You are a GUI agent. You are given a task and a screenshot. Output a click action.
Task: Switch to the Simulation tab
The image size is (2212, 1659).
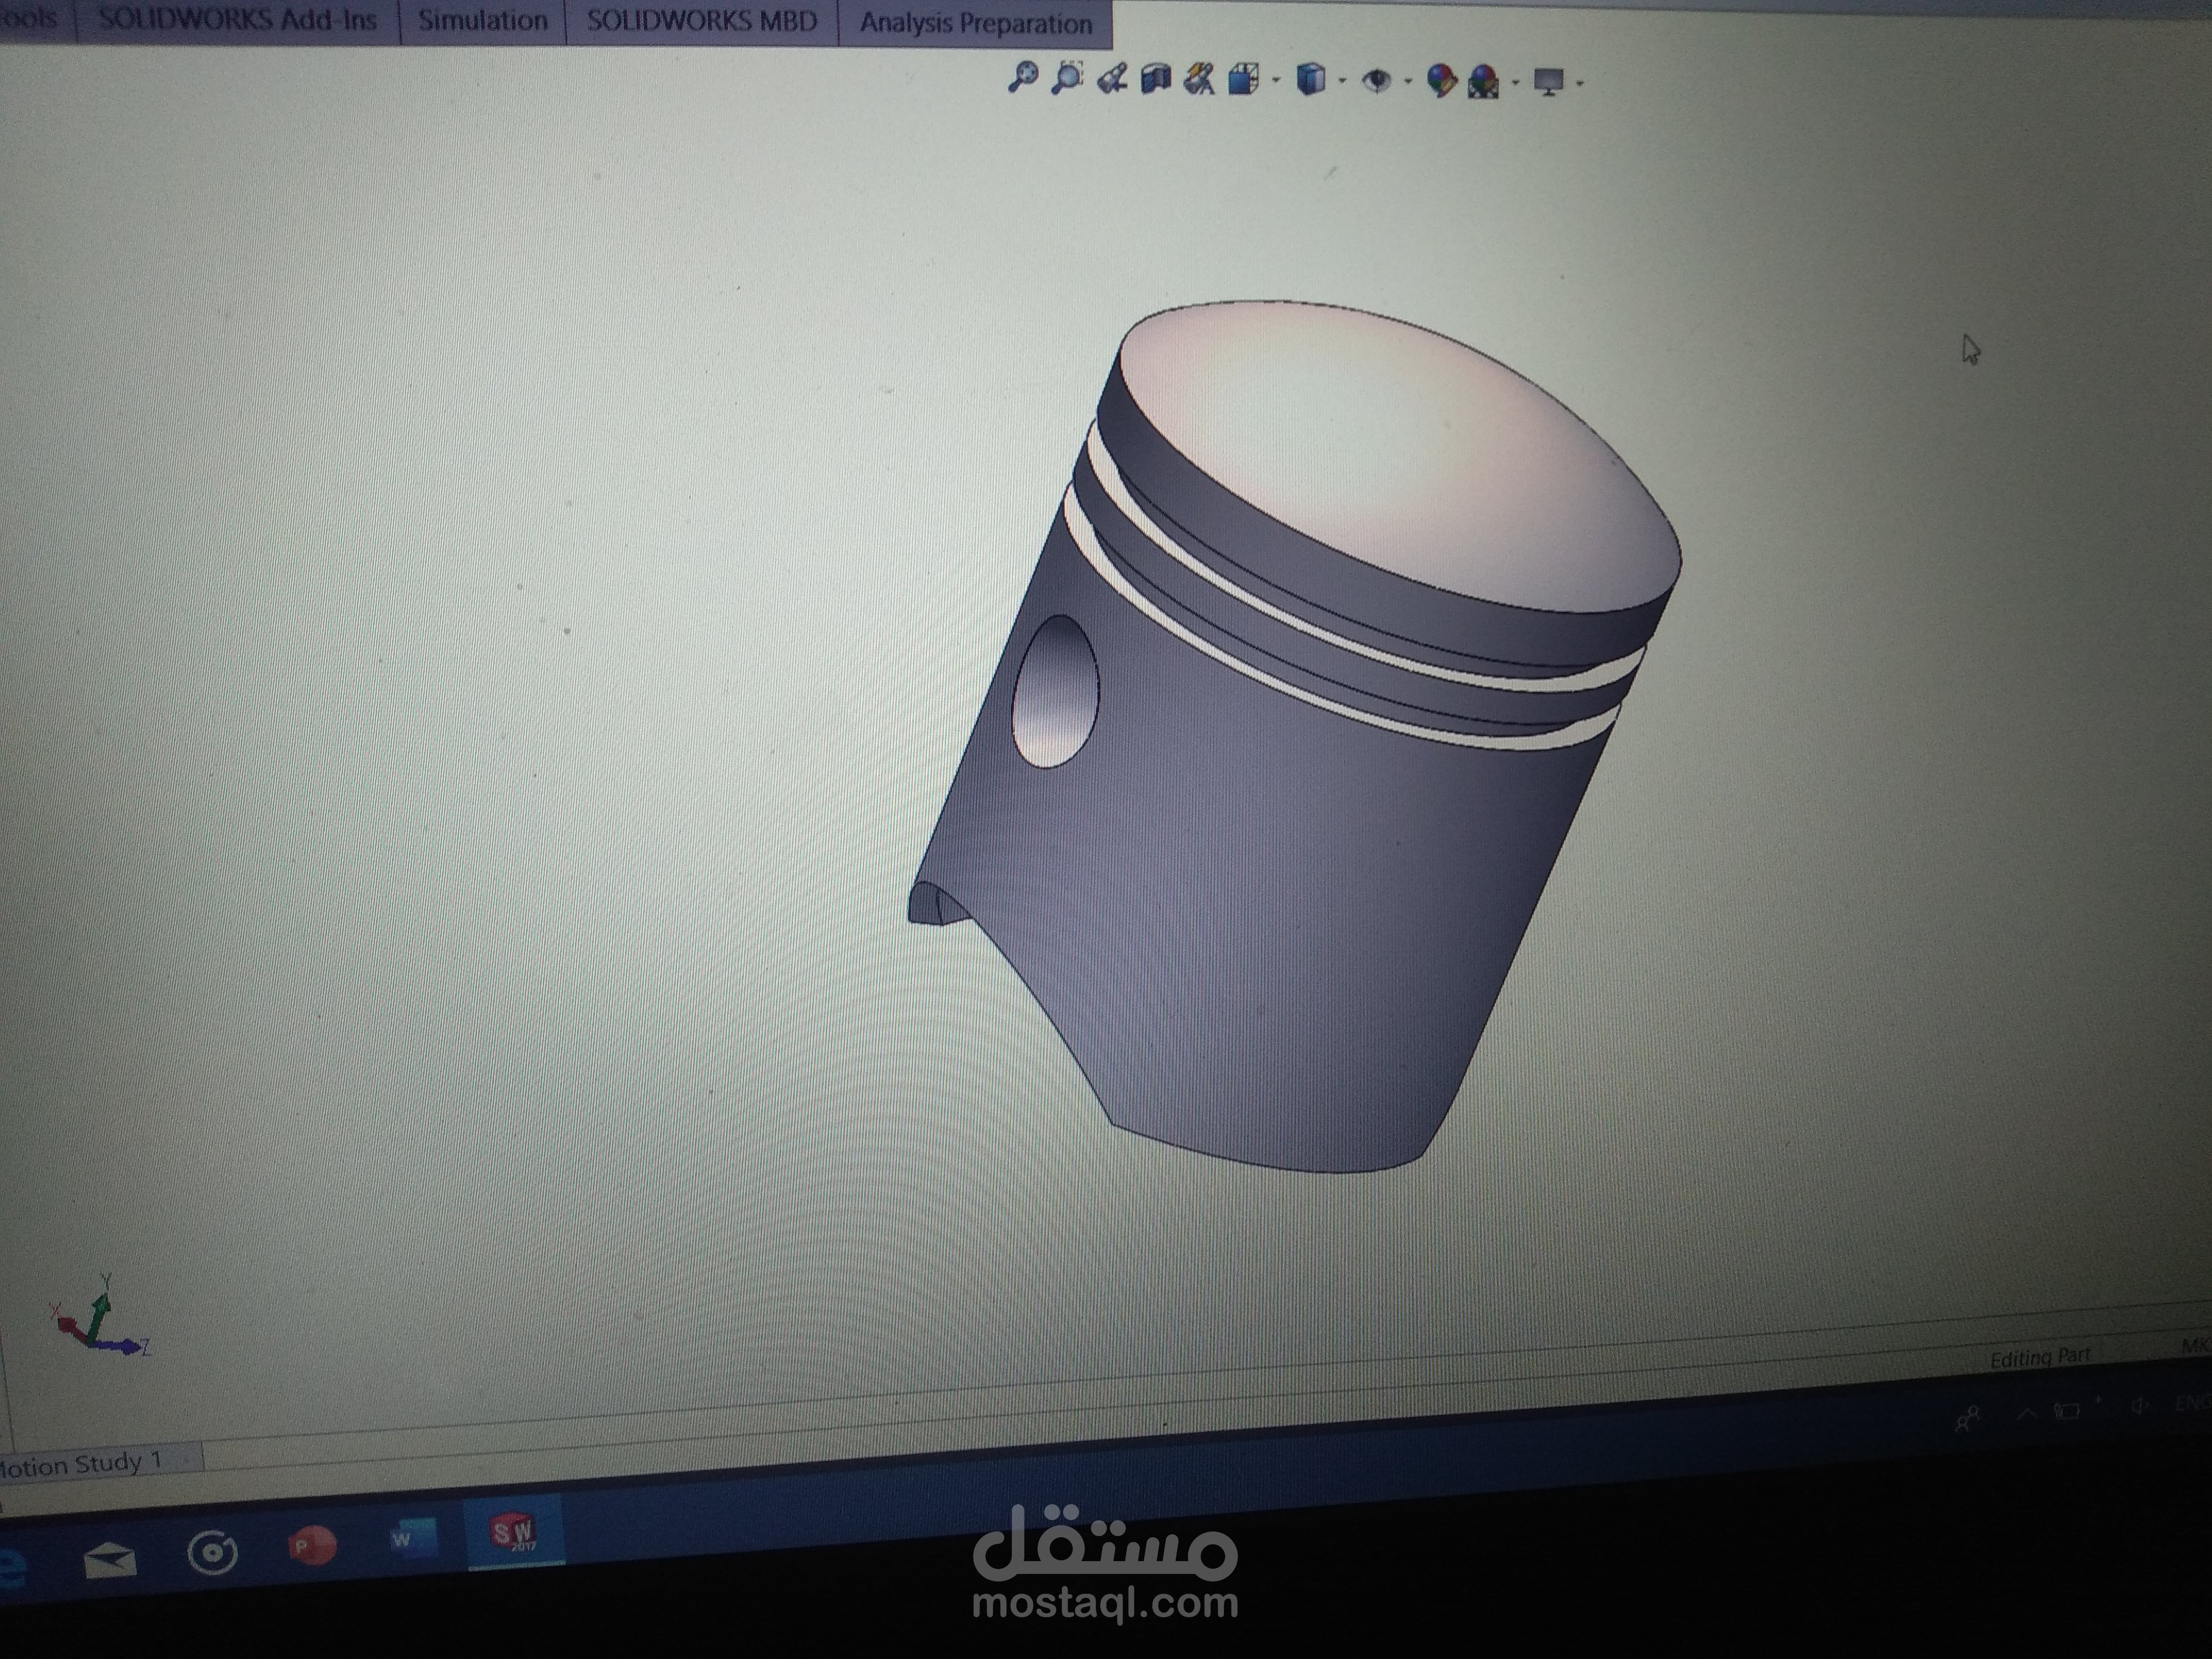pyautogui.click(x=482, y=21)
